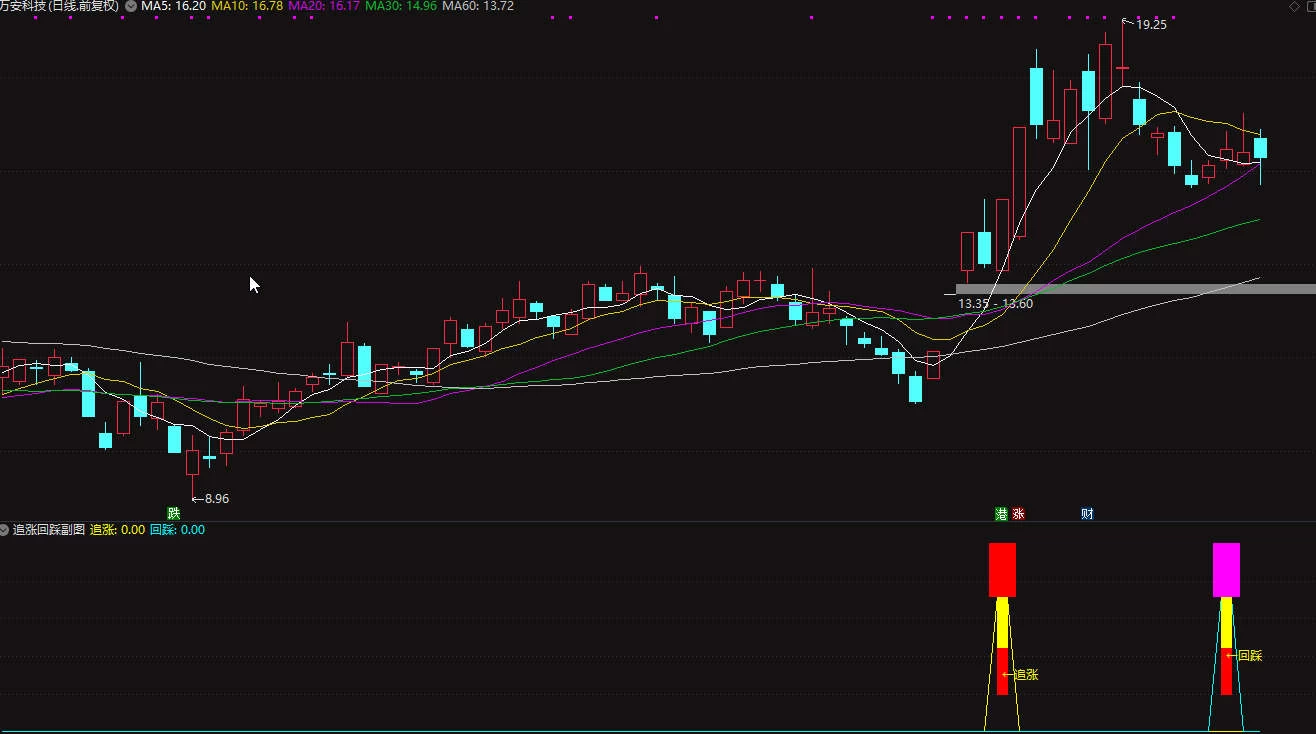Click the diamond icon at top right
The image size is (1316, 734).
[x=1294, y=6]
